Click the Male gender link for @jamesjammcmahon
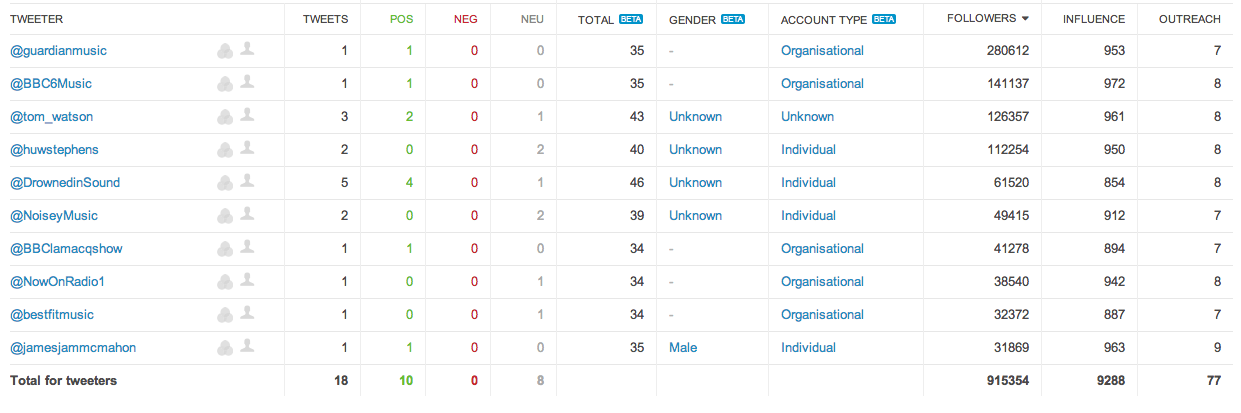The height and width of the screenshot is (413, 1241). (x=683, y=347)
